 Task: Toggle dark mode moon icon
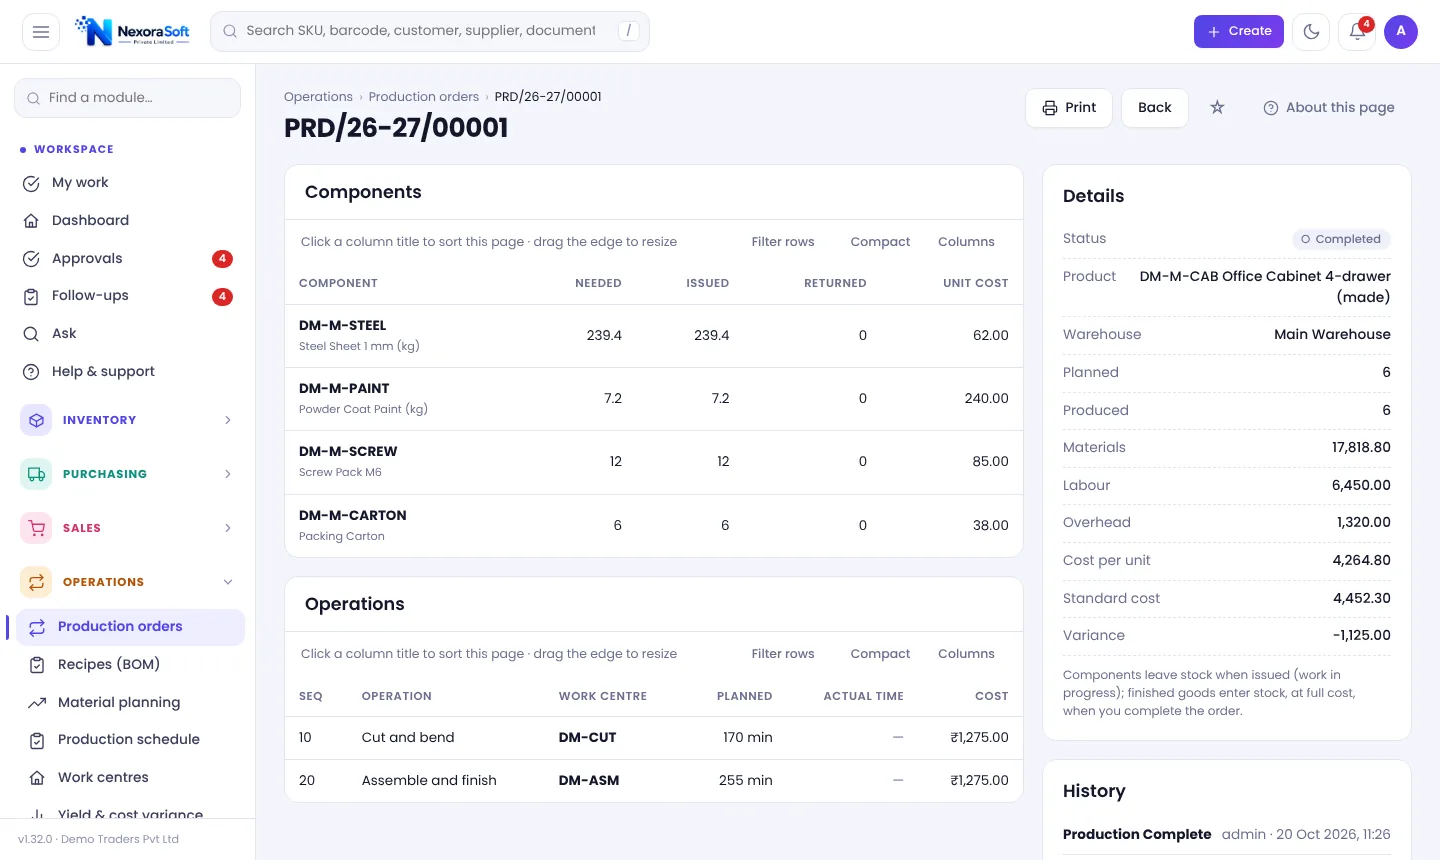[1311, 32]
